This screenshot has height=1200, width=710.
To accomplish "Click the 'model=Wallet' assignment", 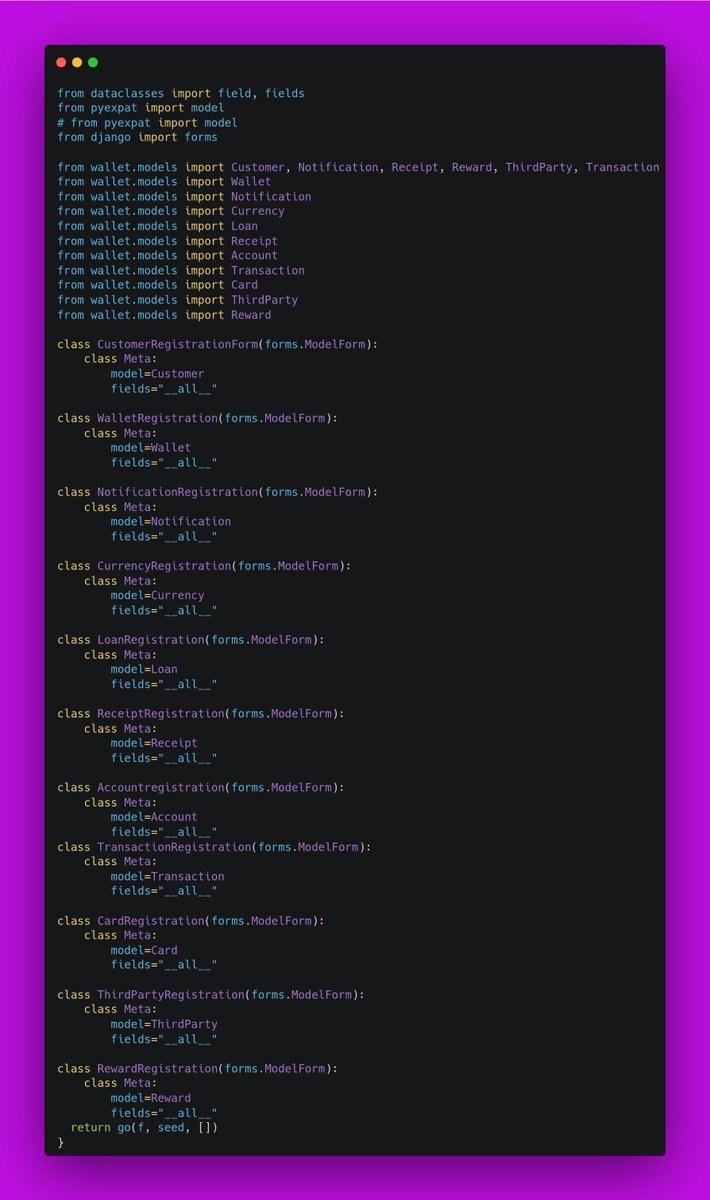I will point(151,448).
